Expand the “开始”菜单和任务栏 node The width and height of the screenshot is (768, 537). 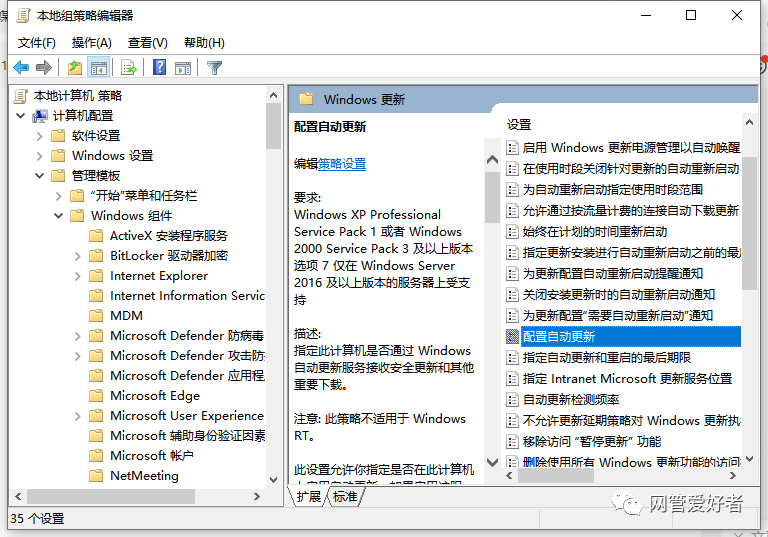[59, 196]
